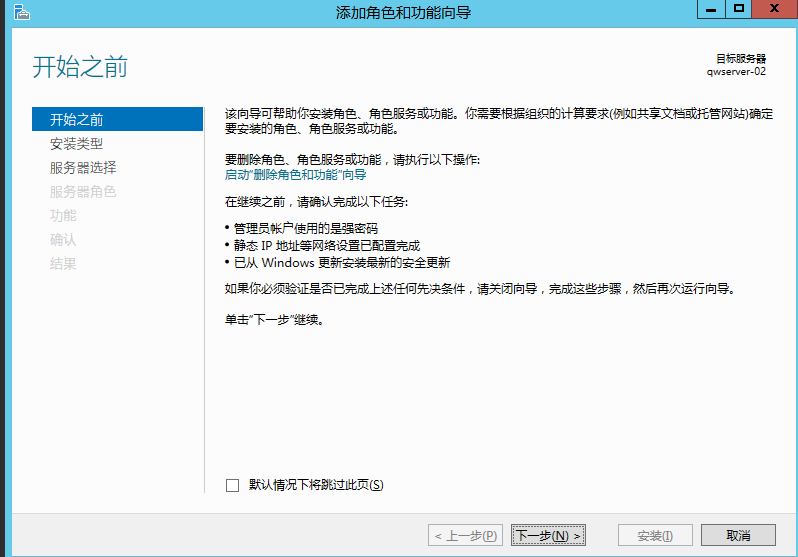Click the wizard icon in the title bar
Screen dimensions: 798x557
21,12
